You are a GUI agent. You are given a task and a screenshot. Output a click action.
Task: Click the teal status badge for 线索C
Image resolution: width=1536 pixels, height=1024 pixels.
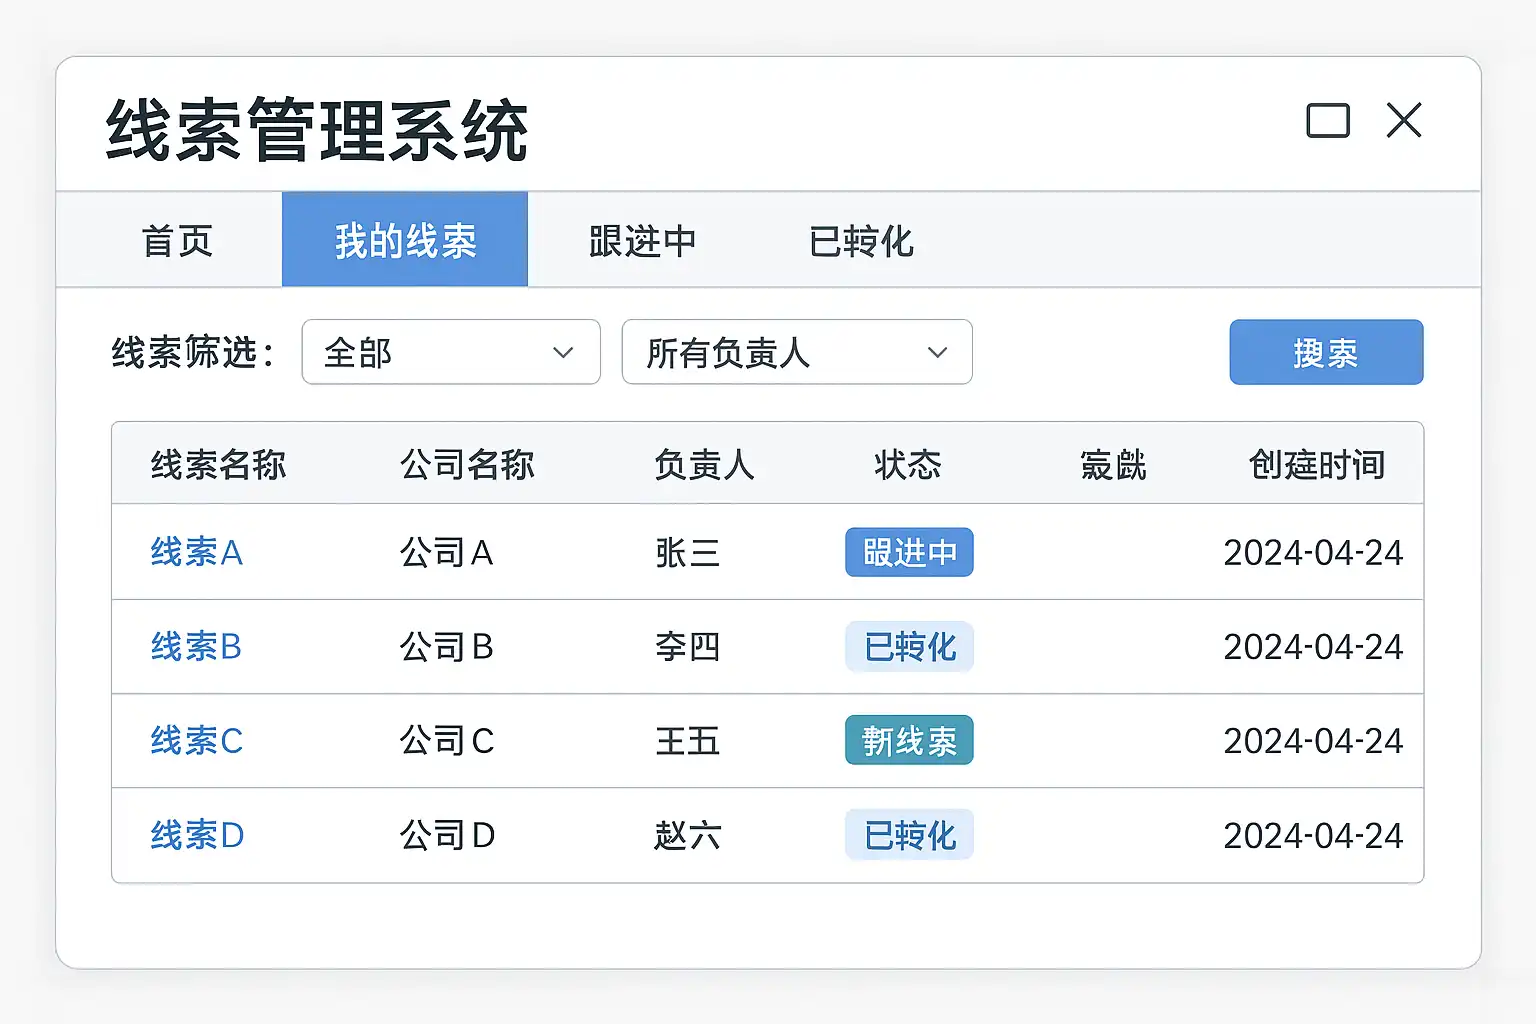click(x=909, y=741)
